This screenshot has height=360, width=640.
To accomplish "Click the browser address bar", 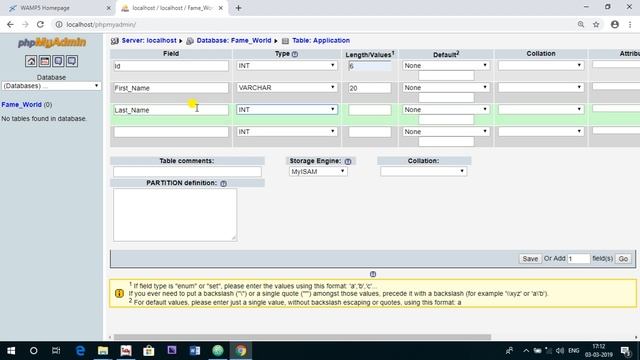I will tap(314, 24).
